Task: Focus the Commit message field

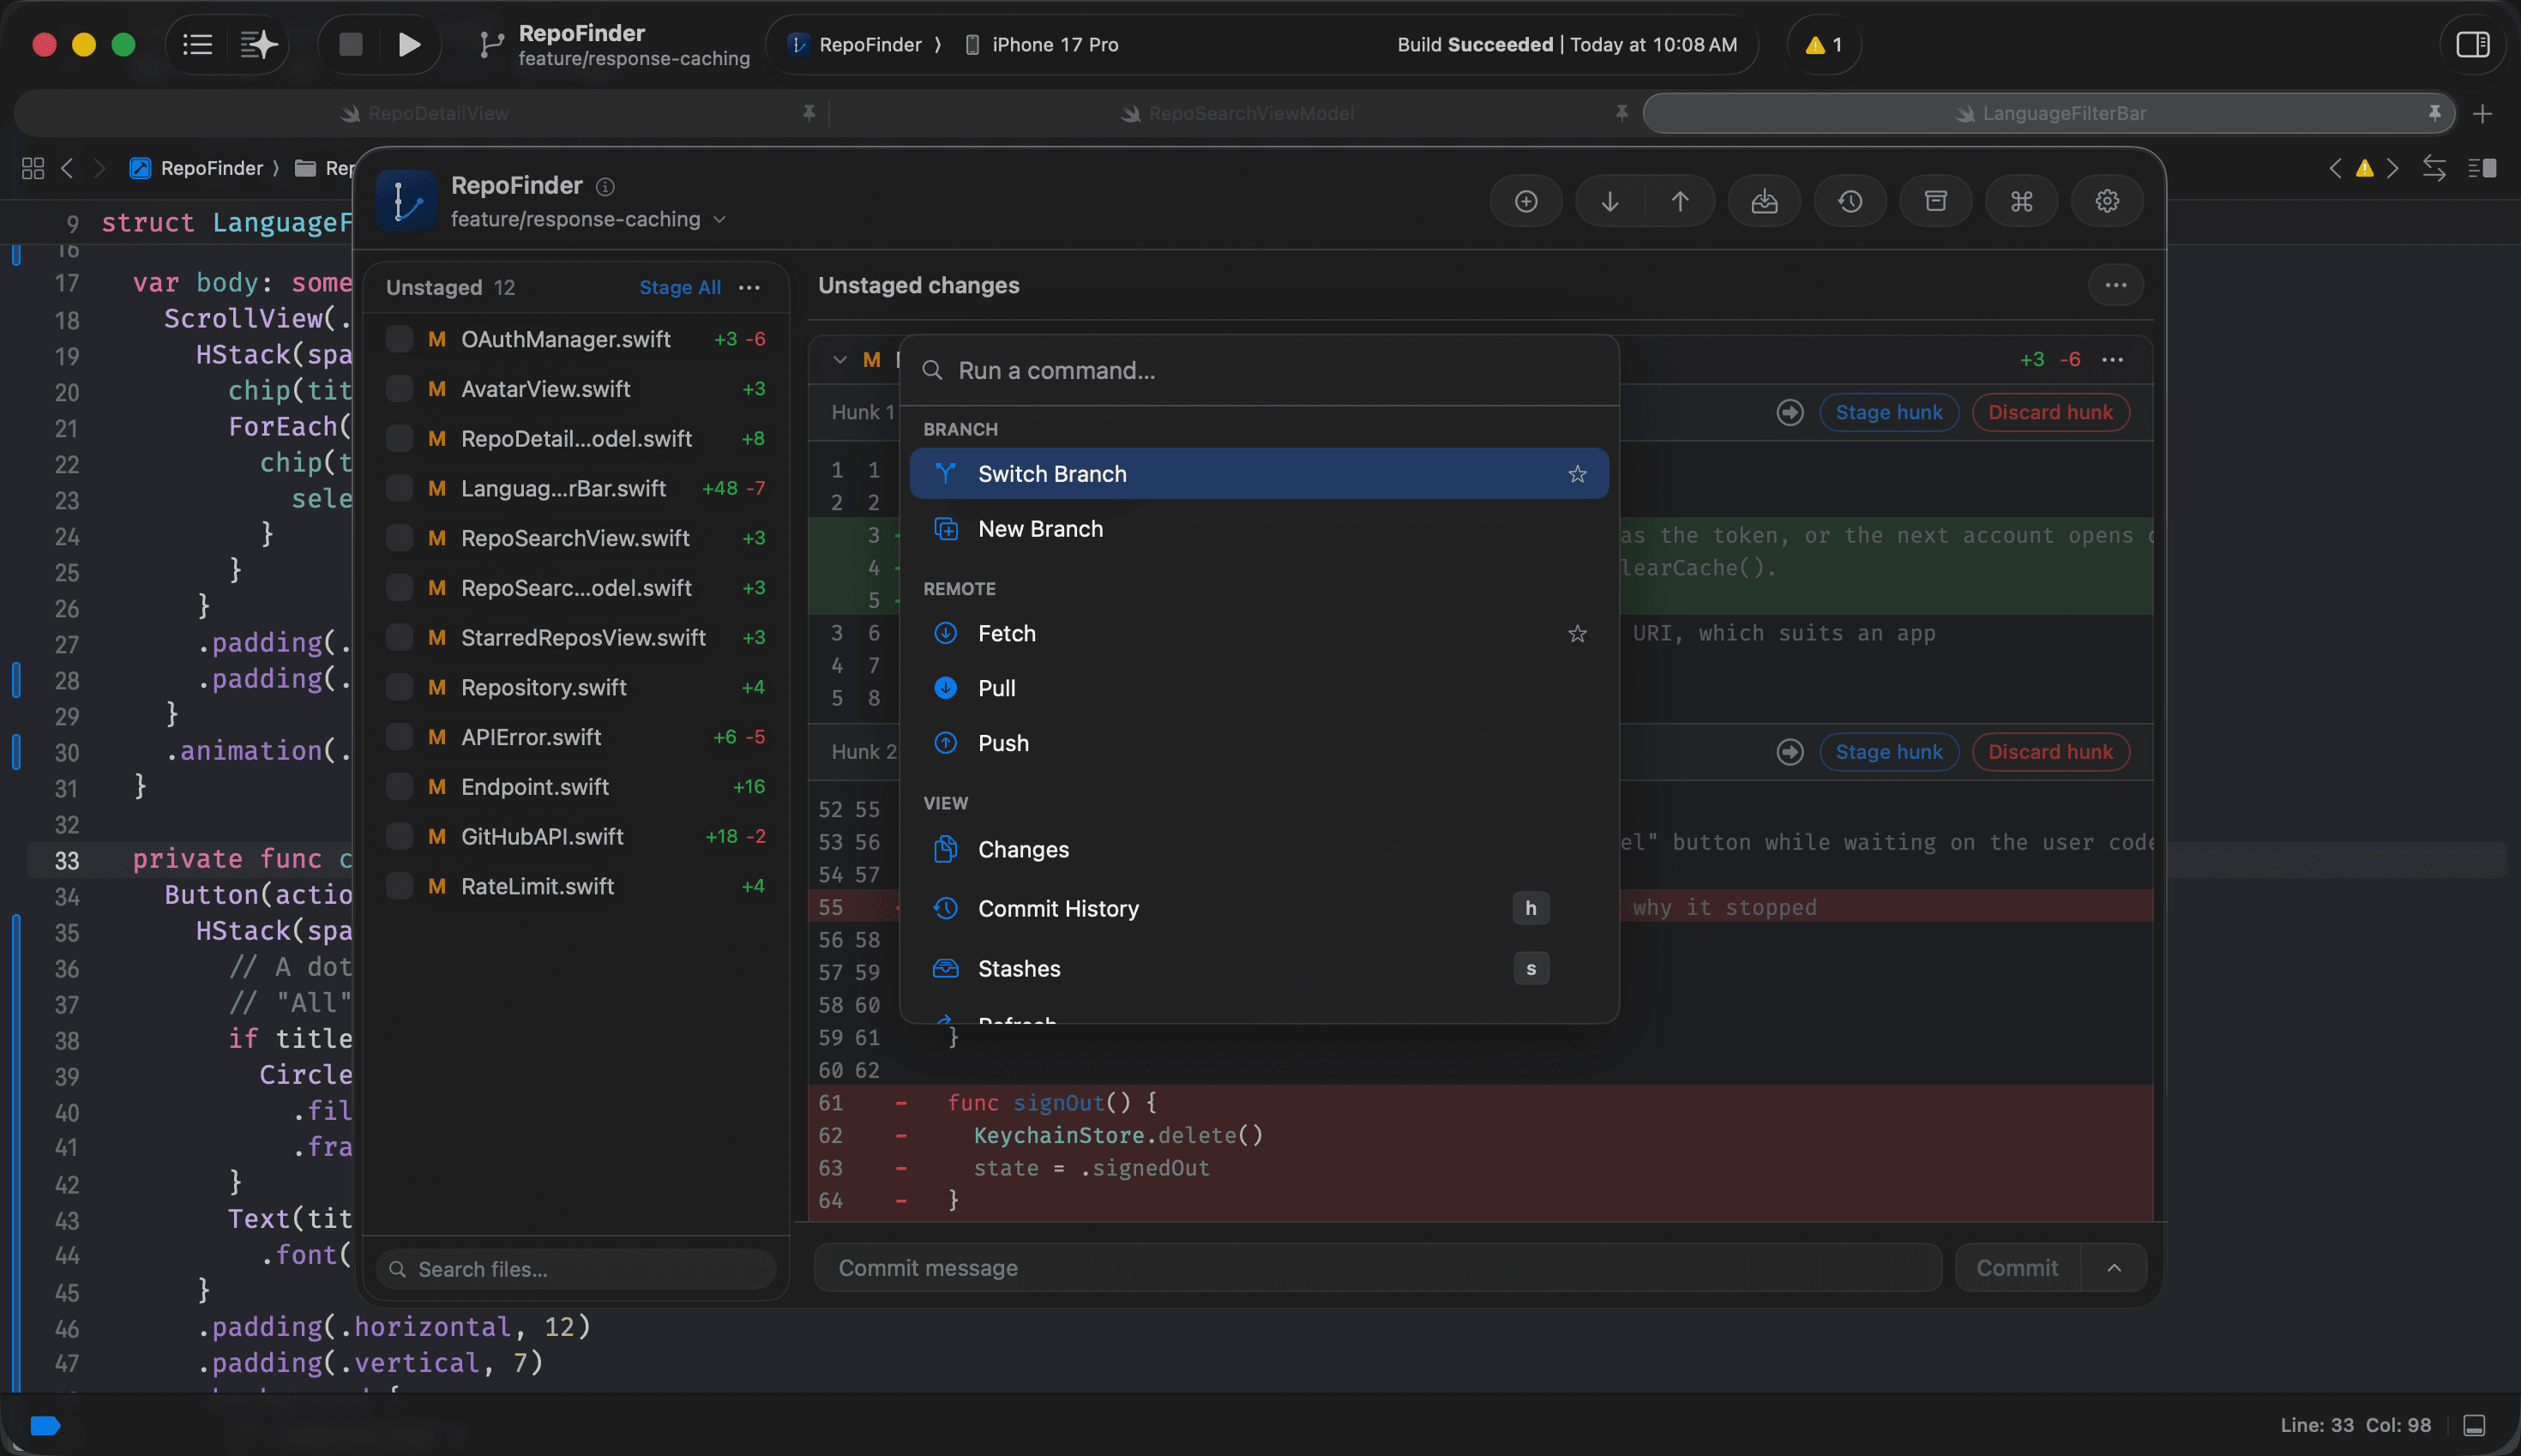Action: pos(1377,1267)
